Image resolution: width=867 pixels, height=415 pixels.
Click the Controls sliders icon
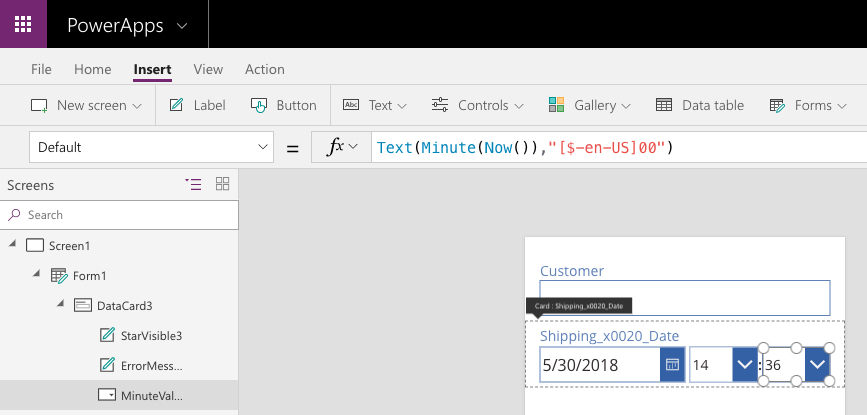click(x=440, y=104)
